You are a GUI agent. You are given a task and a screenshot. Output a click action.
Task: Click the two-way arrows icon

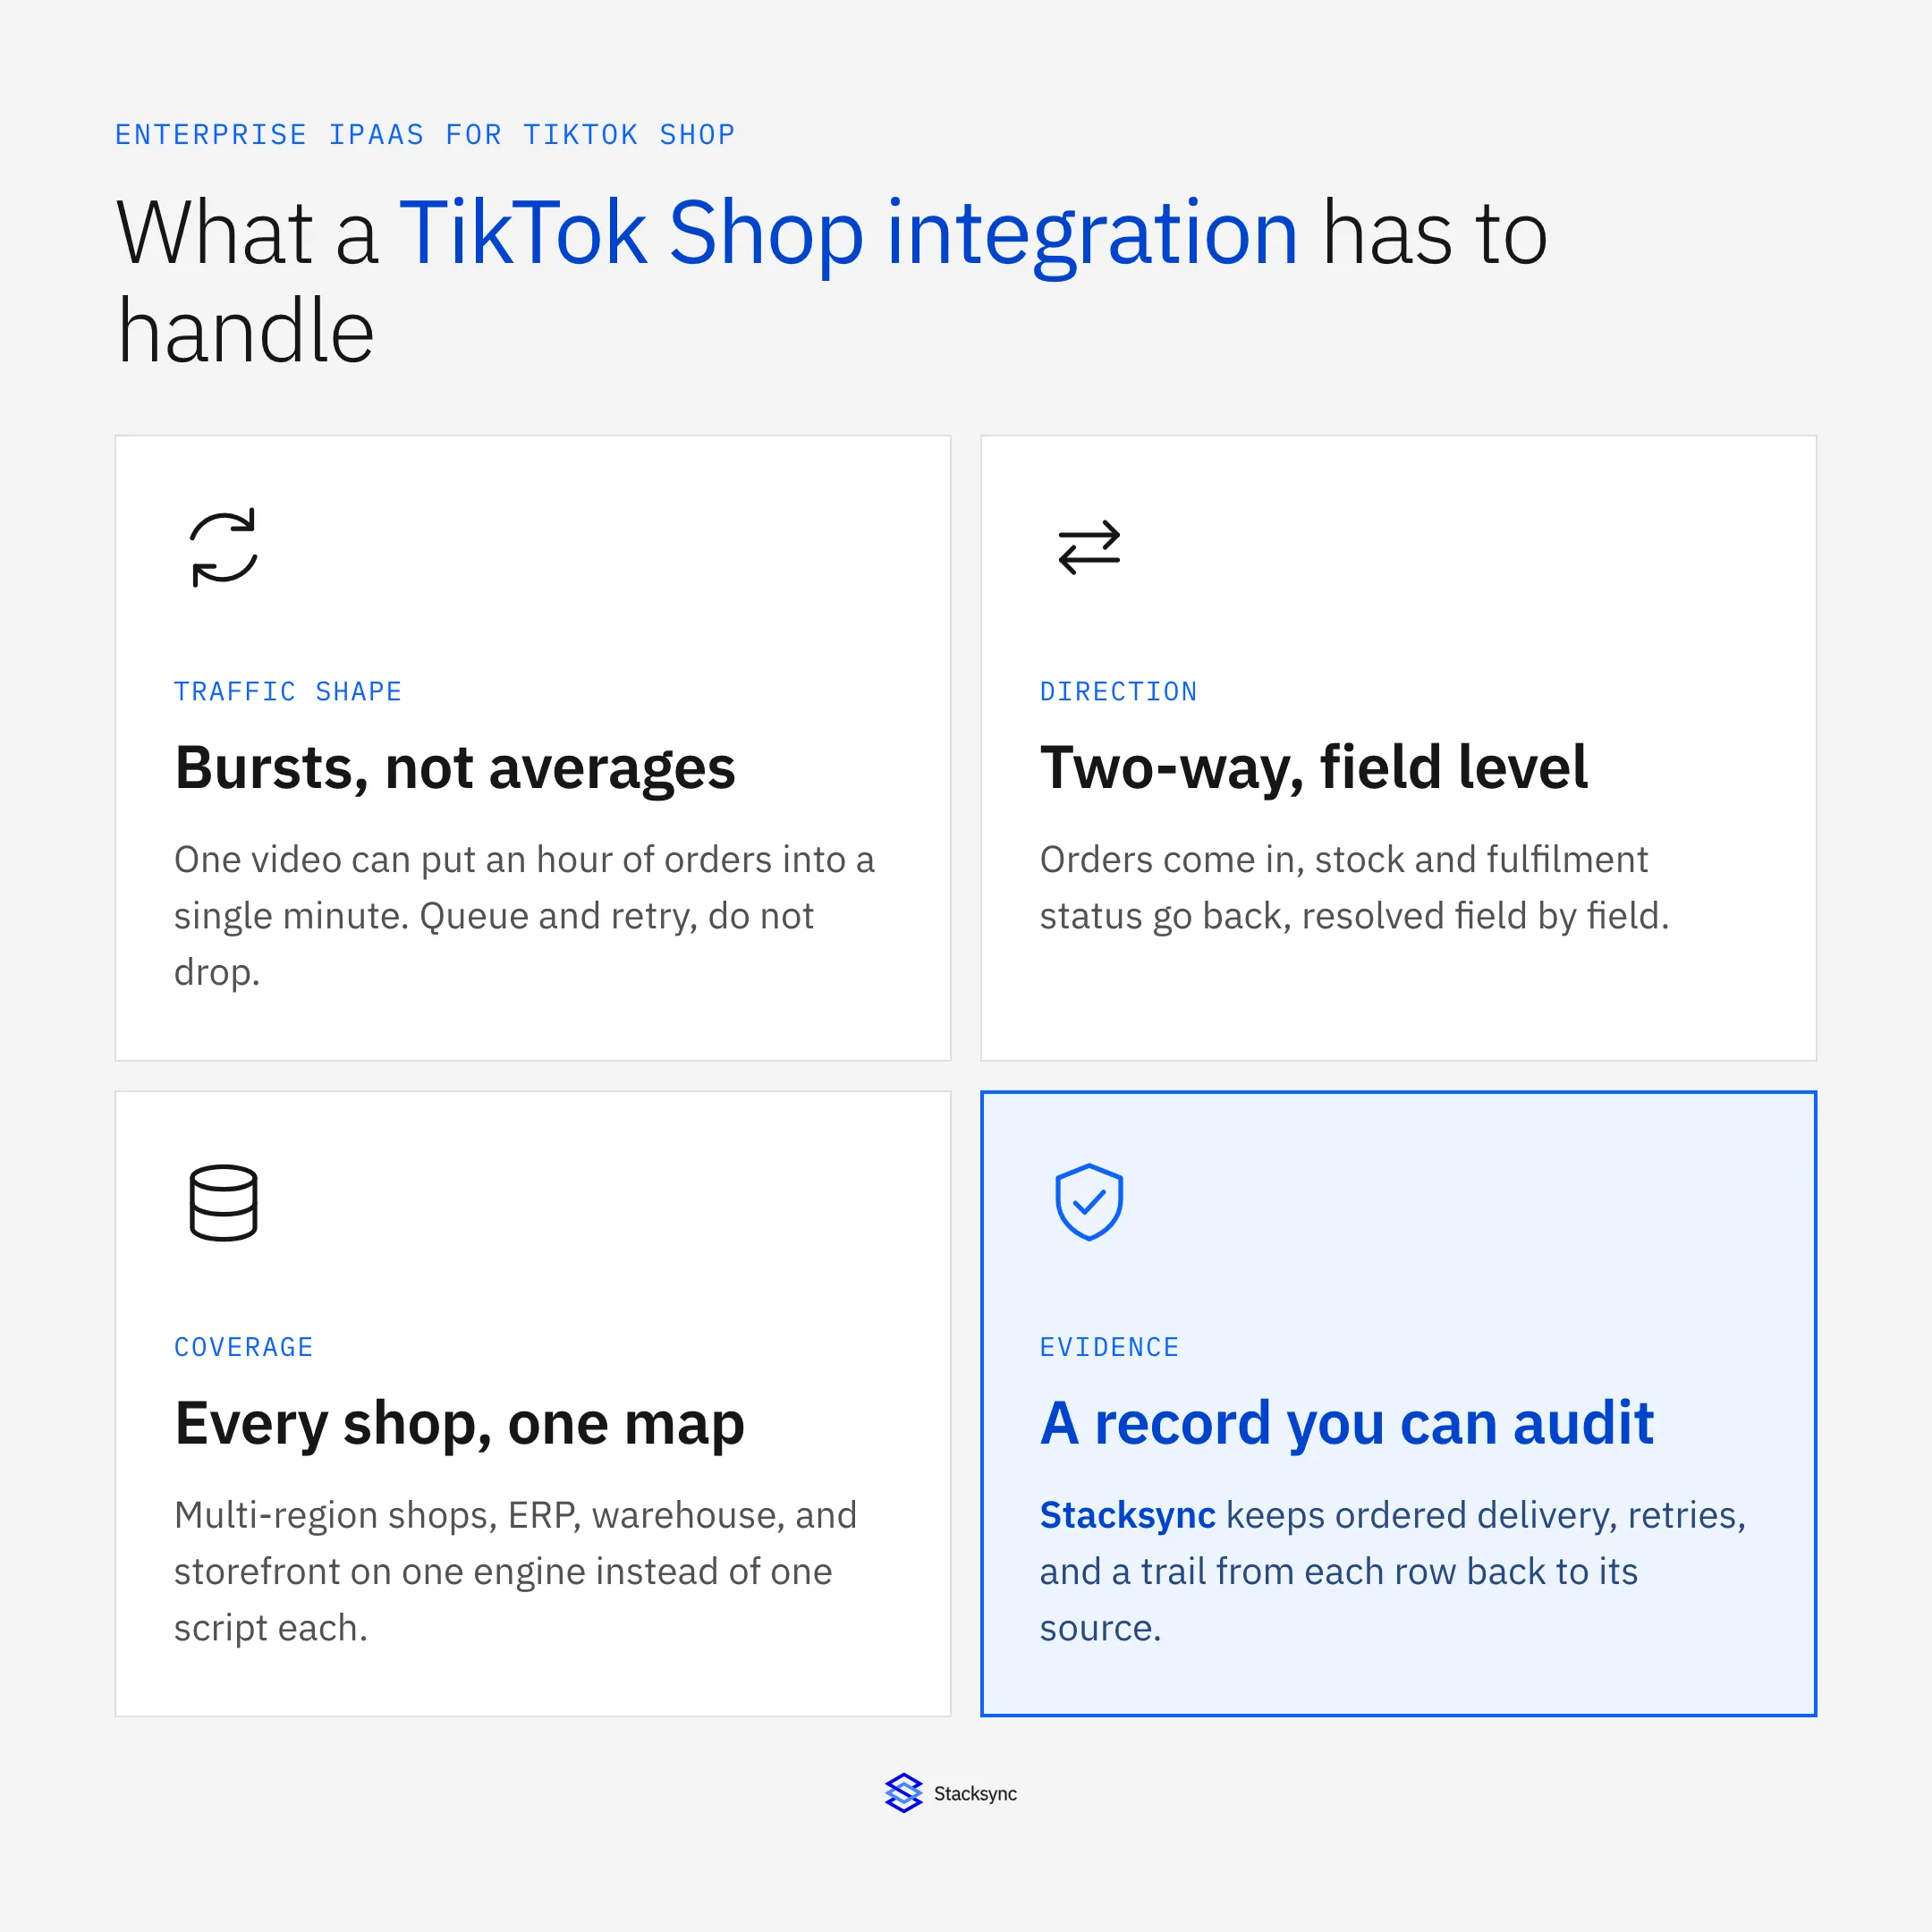[1089, 547]
